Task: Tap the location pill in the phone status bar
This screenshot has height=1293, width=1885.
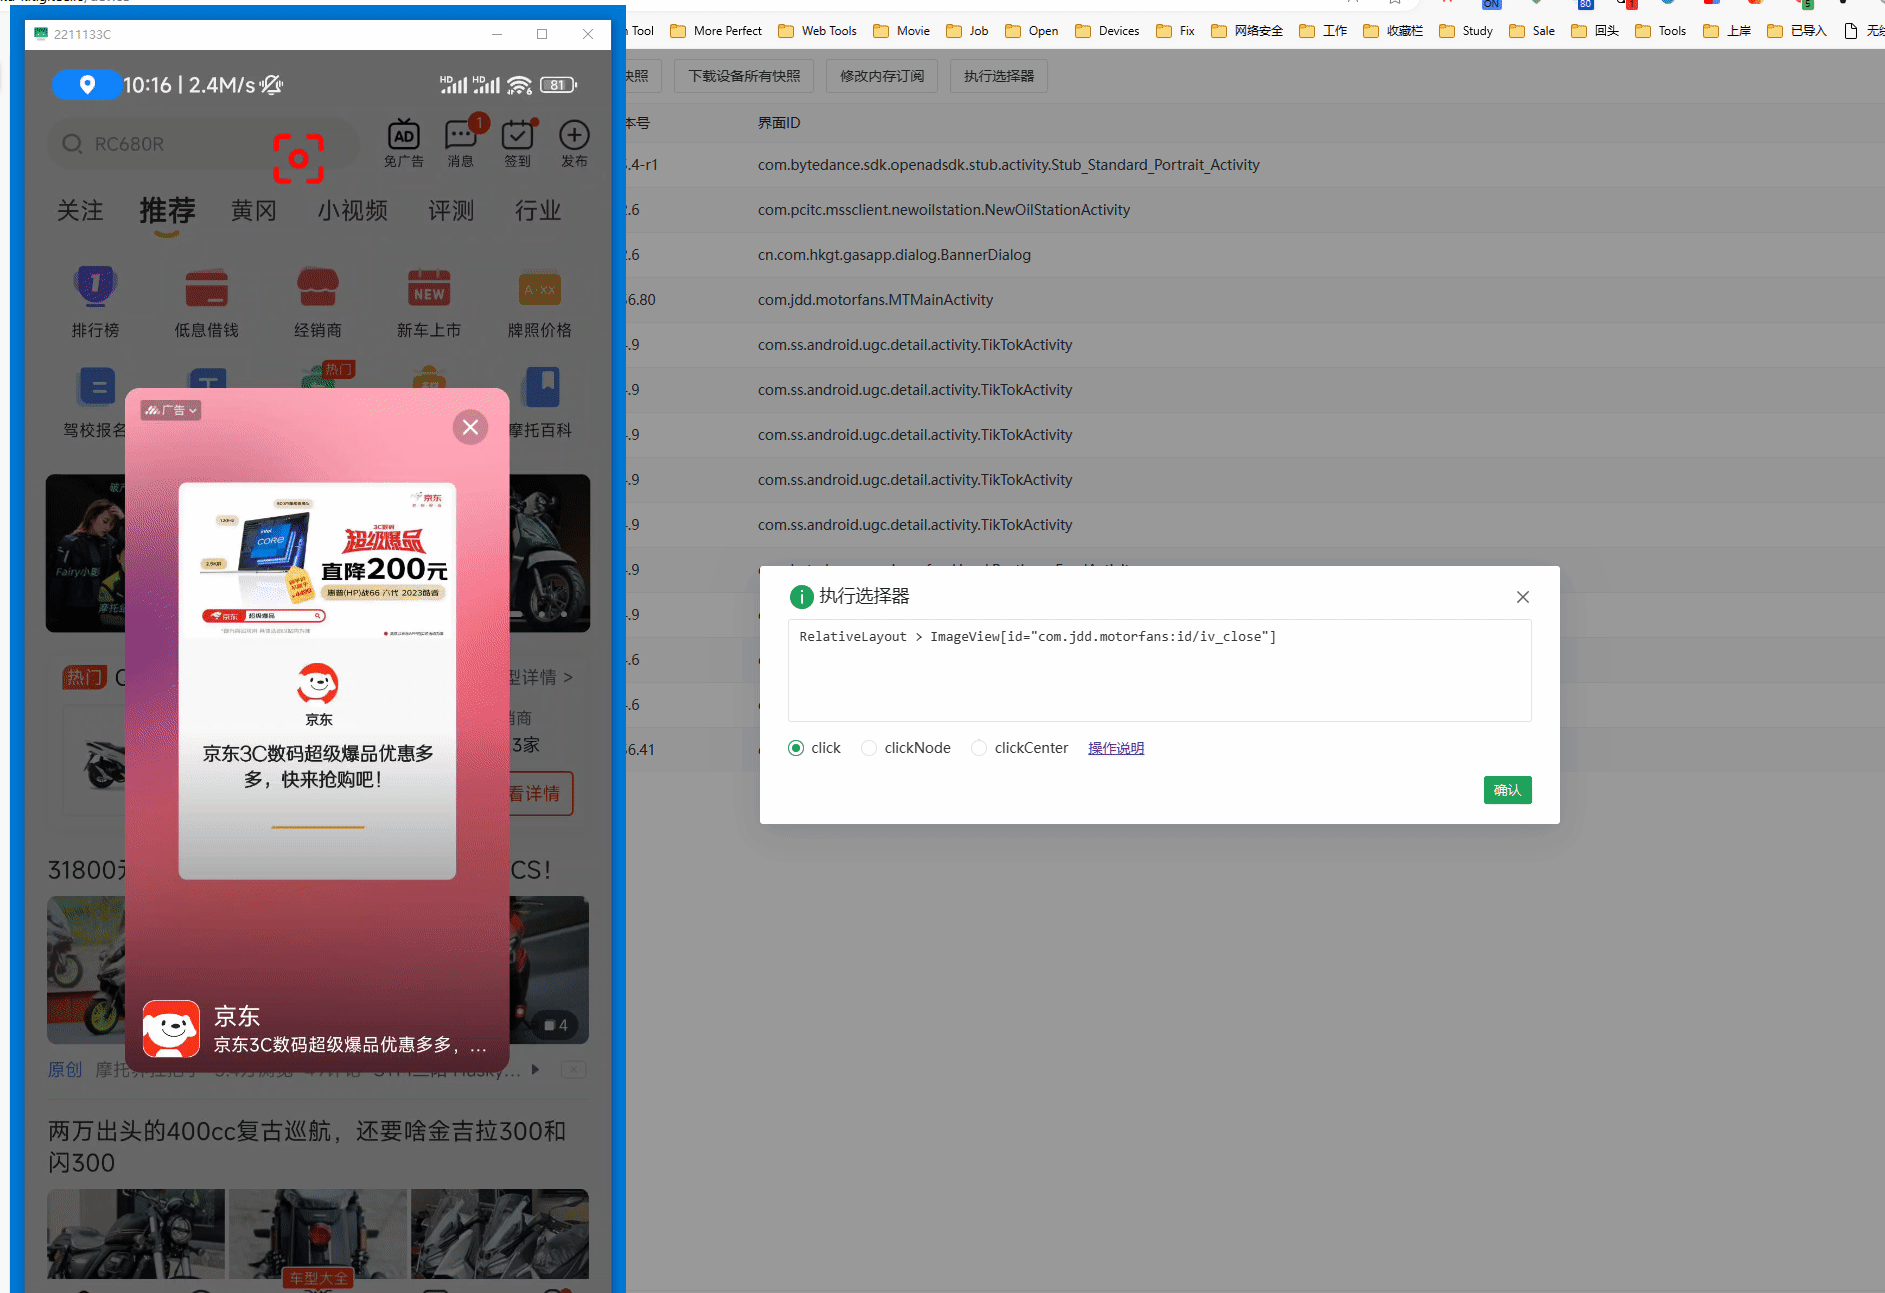Action: pos(87,85)
